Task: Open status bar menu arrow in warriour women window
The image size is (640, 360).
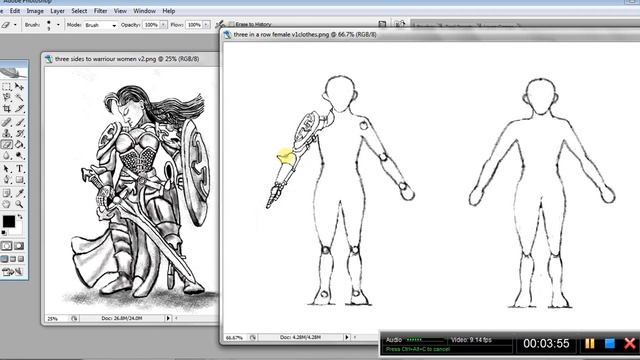Action: click(x=168, y=318)
